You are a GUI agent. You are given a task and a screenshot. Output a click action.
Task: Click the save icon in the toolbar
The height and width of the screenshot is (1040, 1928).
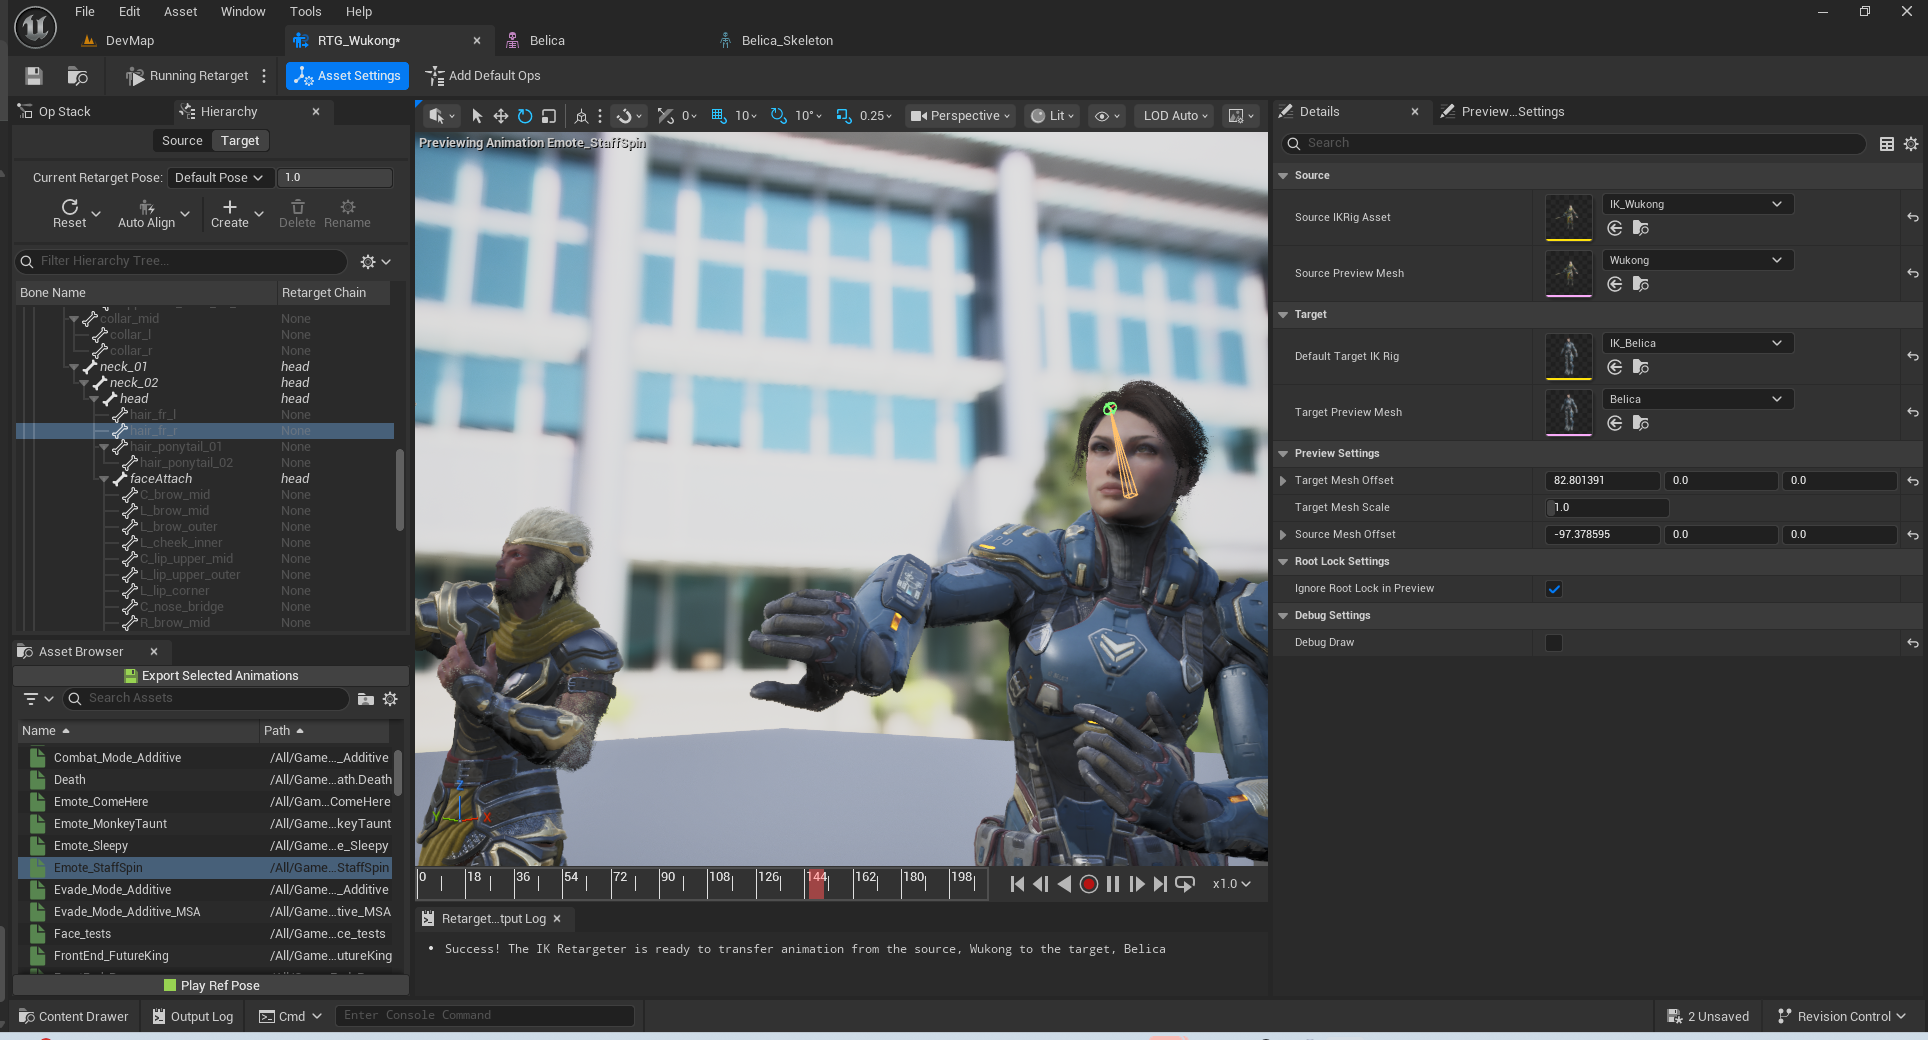pyautogui.click(x=34, y=76)
